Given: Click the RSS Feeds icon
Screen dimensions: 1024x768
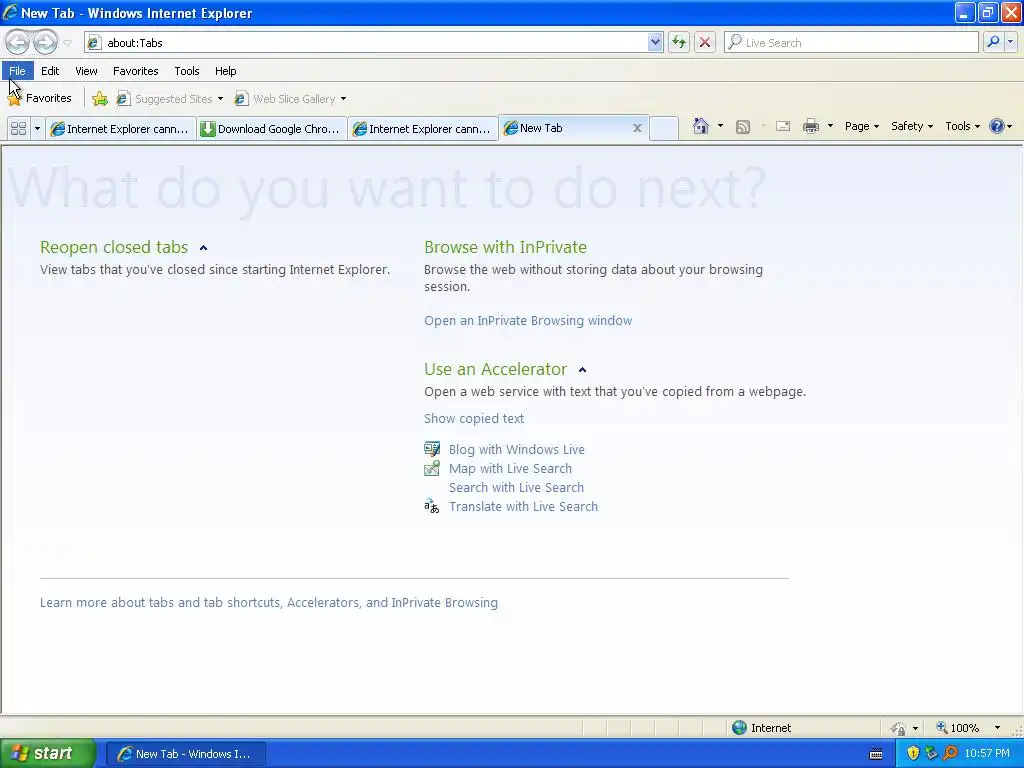Looking at the screenshot, I should [x=743, y=127].
